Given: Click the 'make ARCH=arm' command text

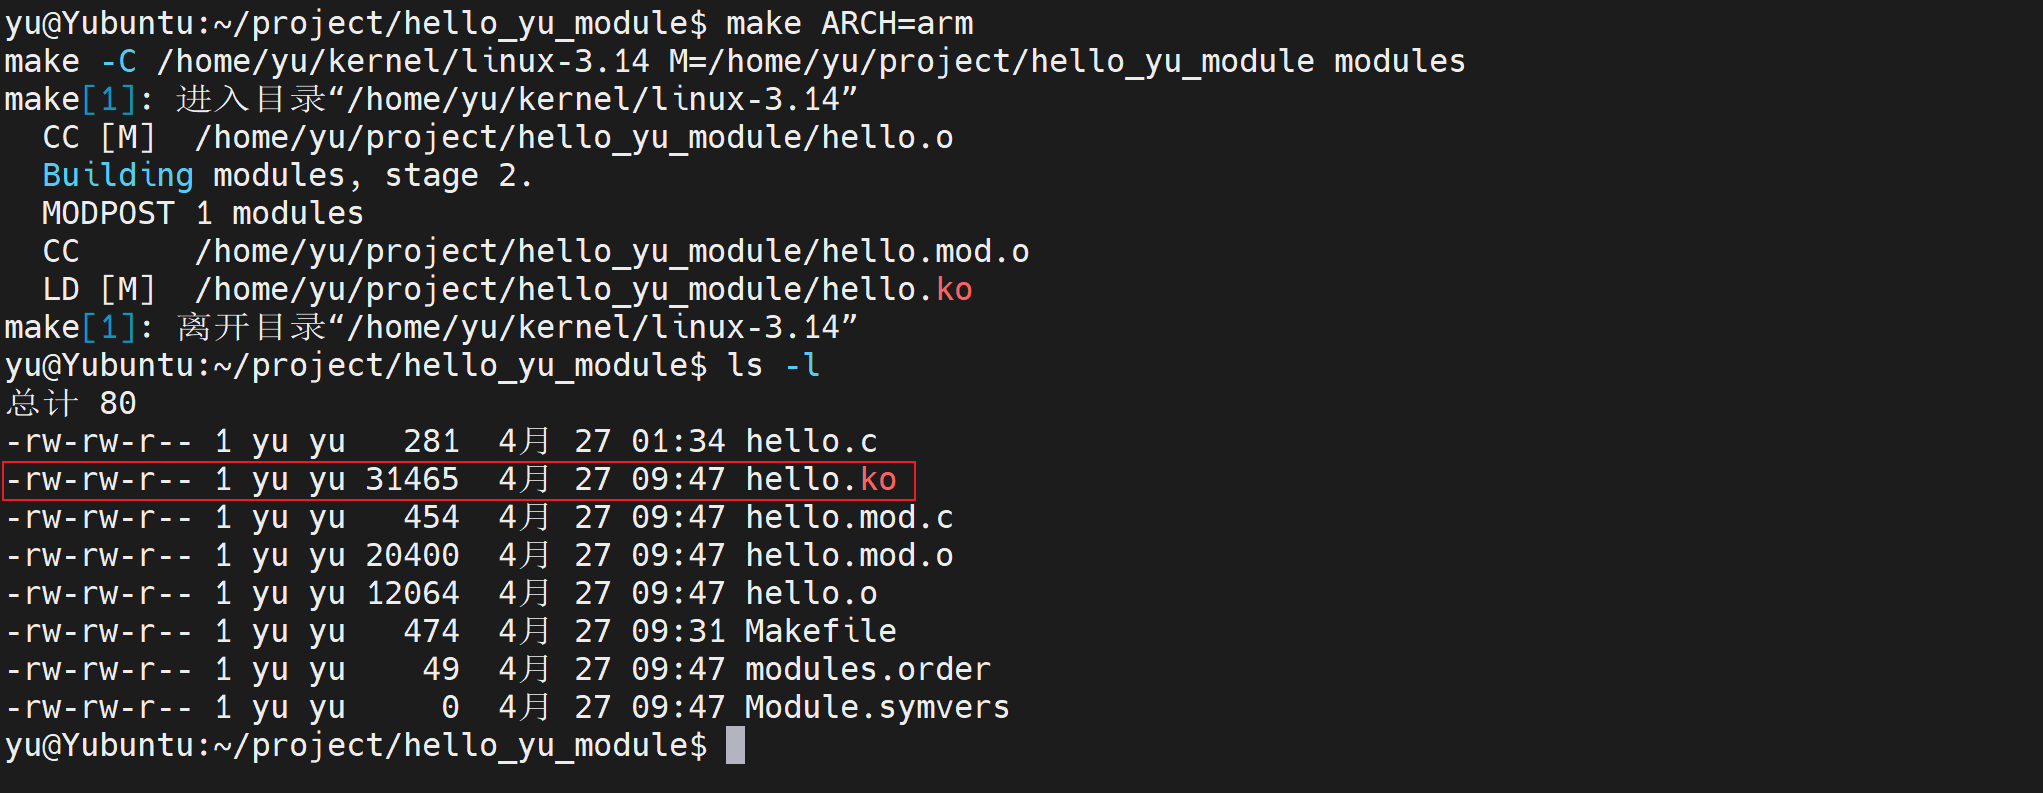Looking at the screenshot, I should (849, 24).
